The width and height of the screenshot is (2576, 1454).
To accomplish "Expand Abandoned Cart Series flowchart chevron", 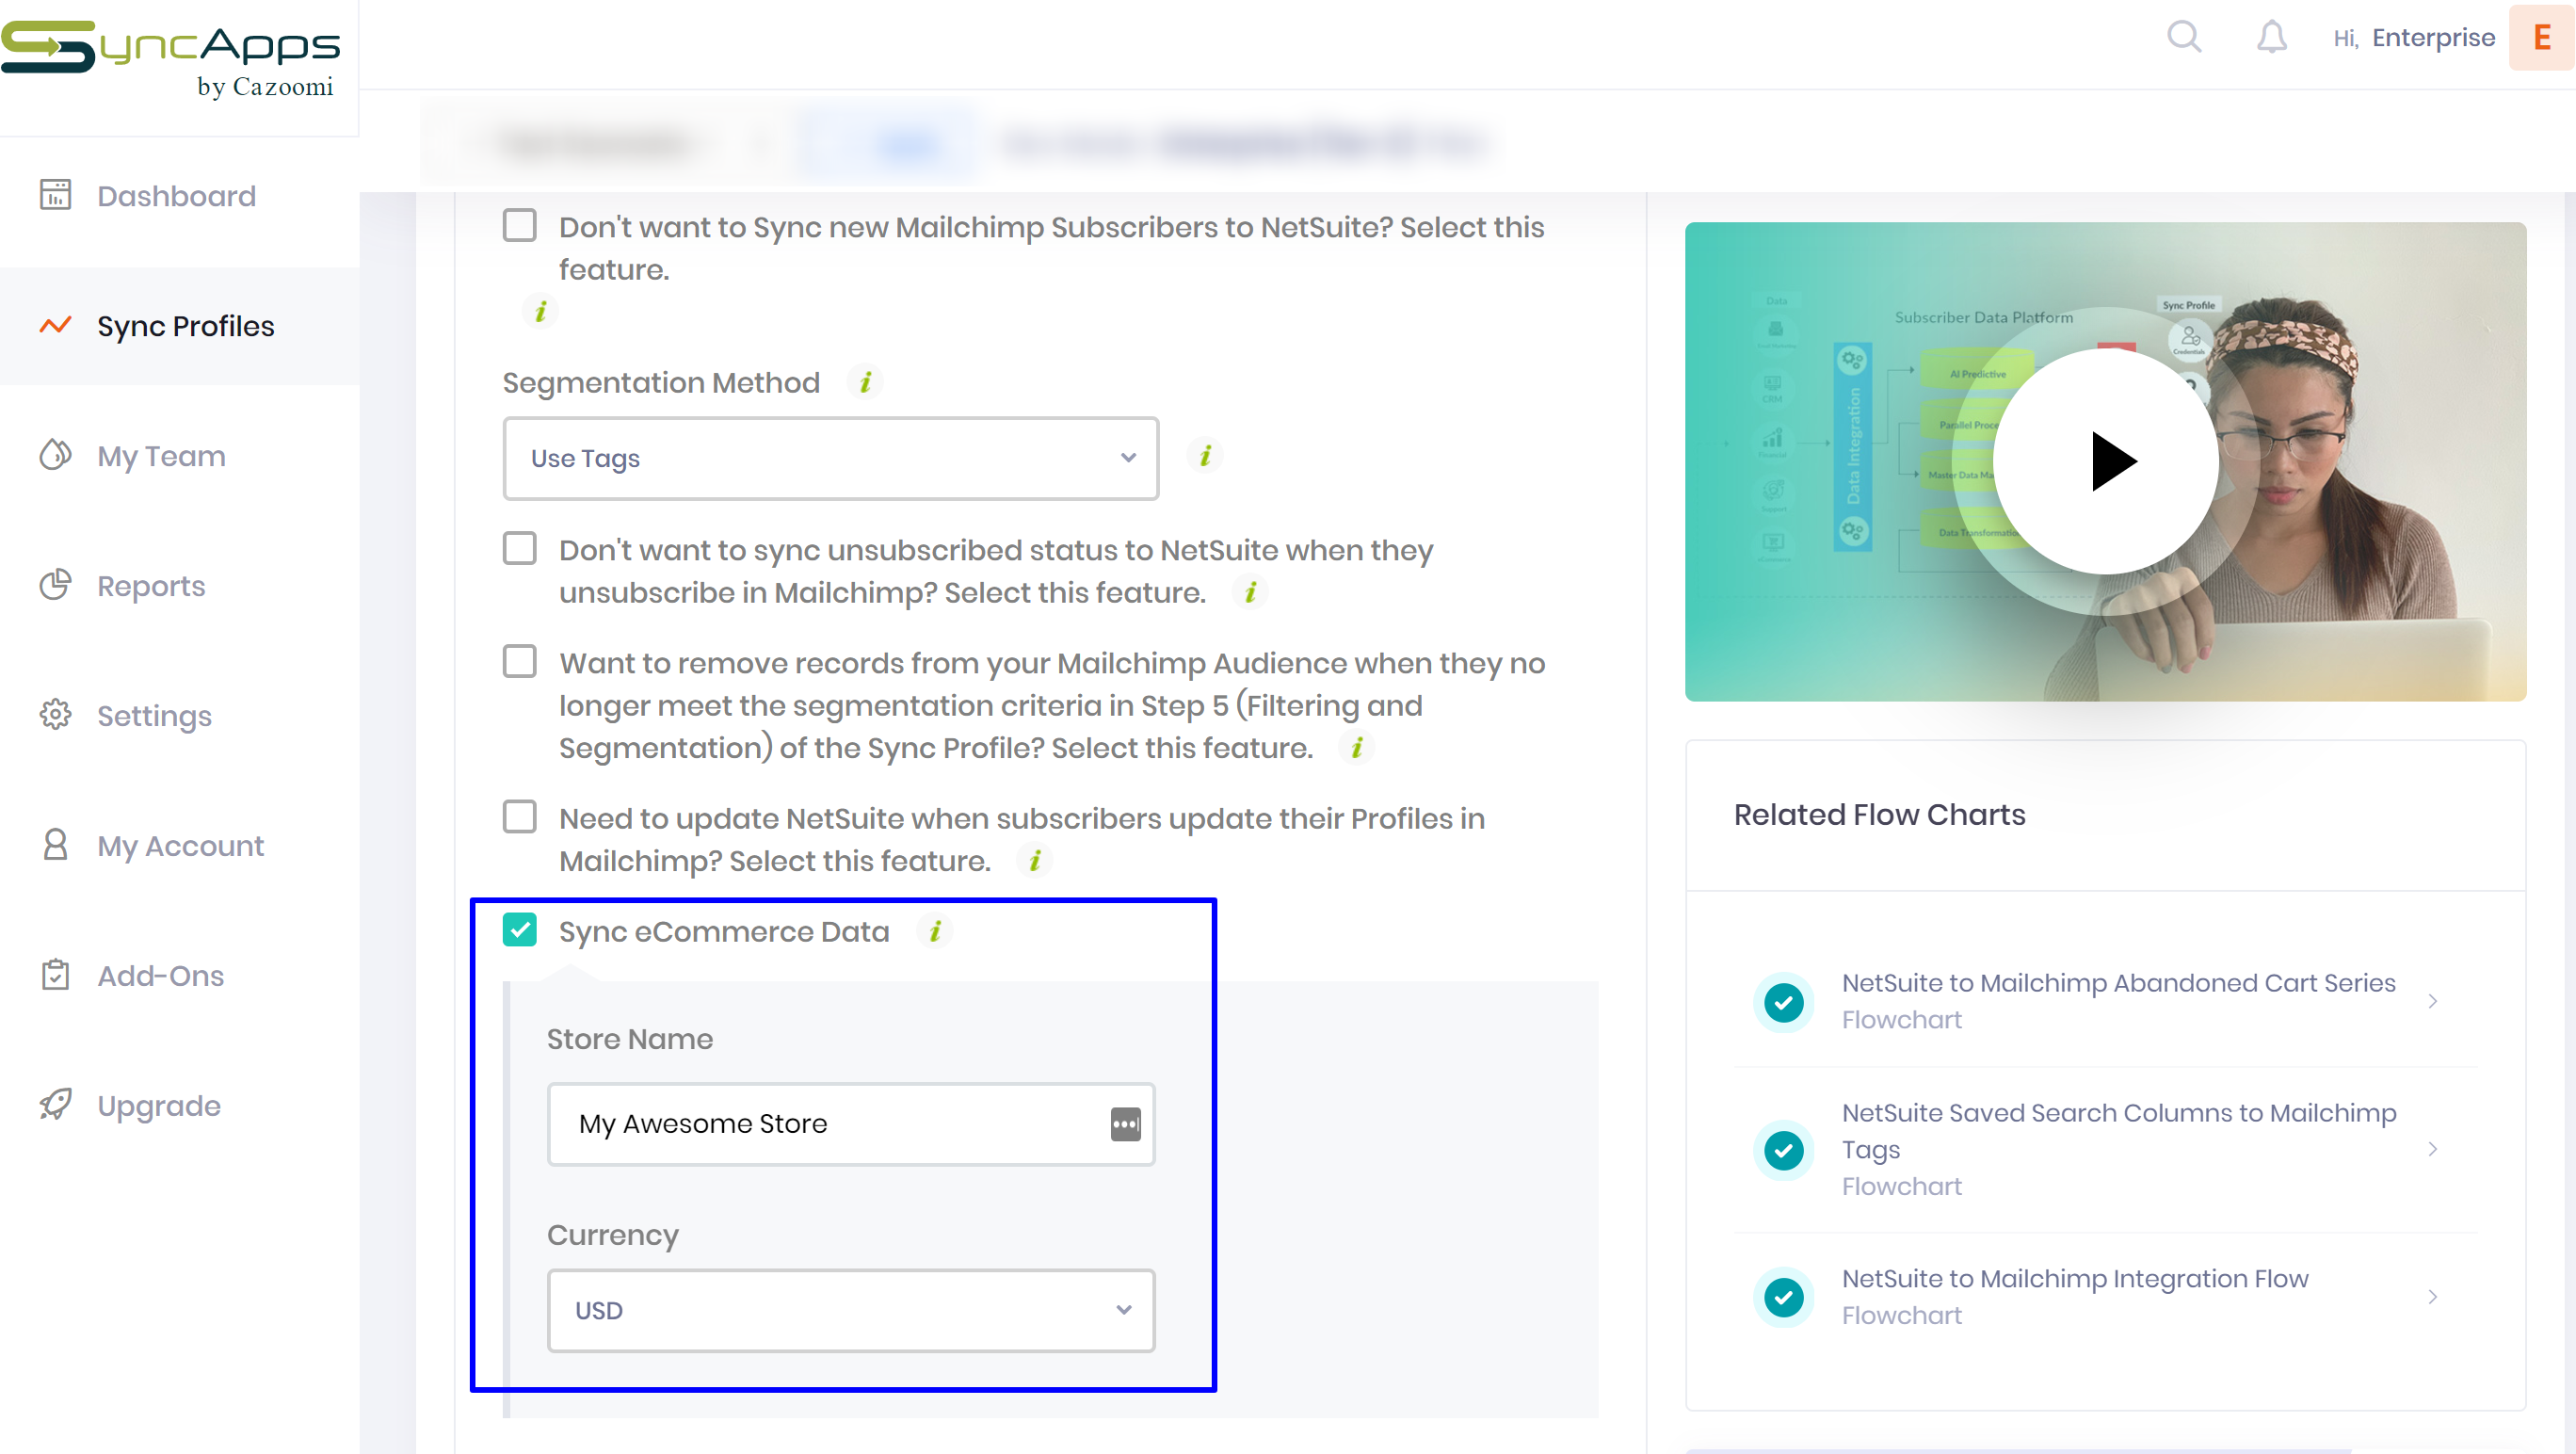I will point(2432,1001).
